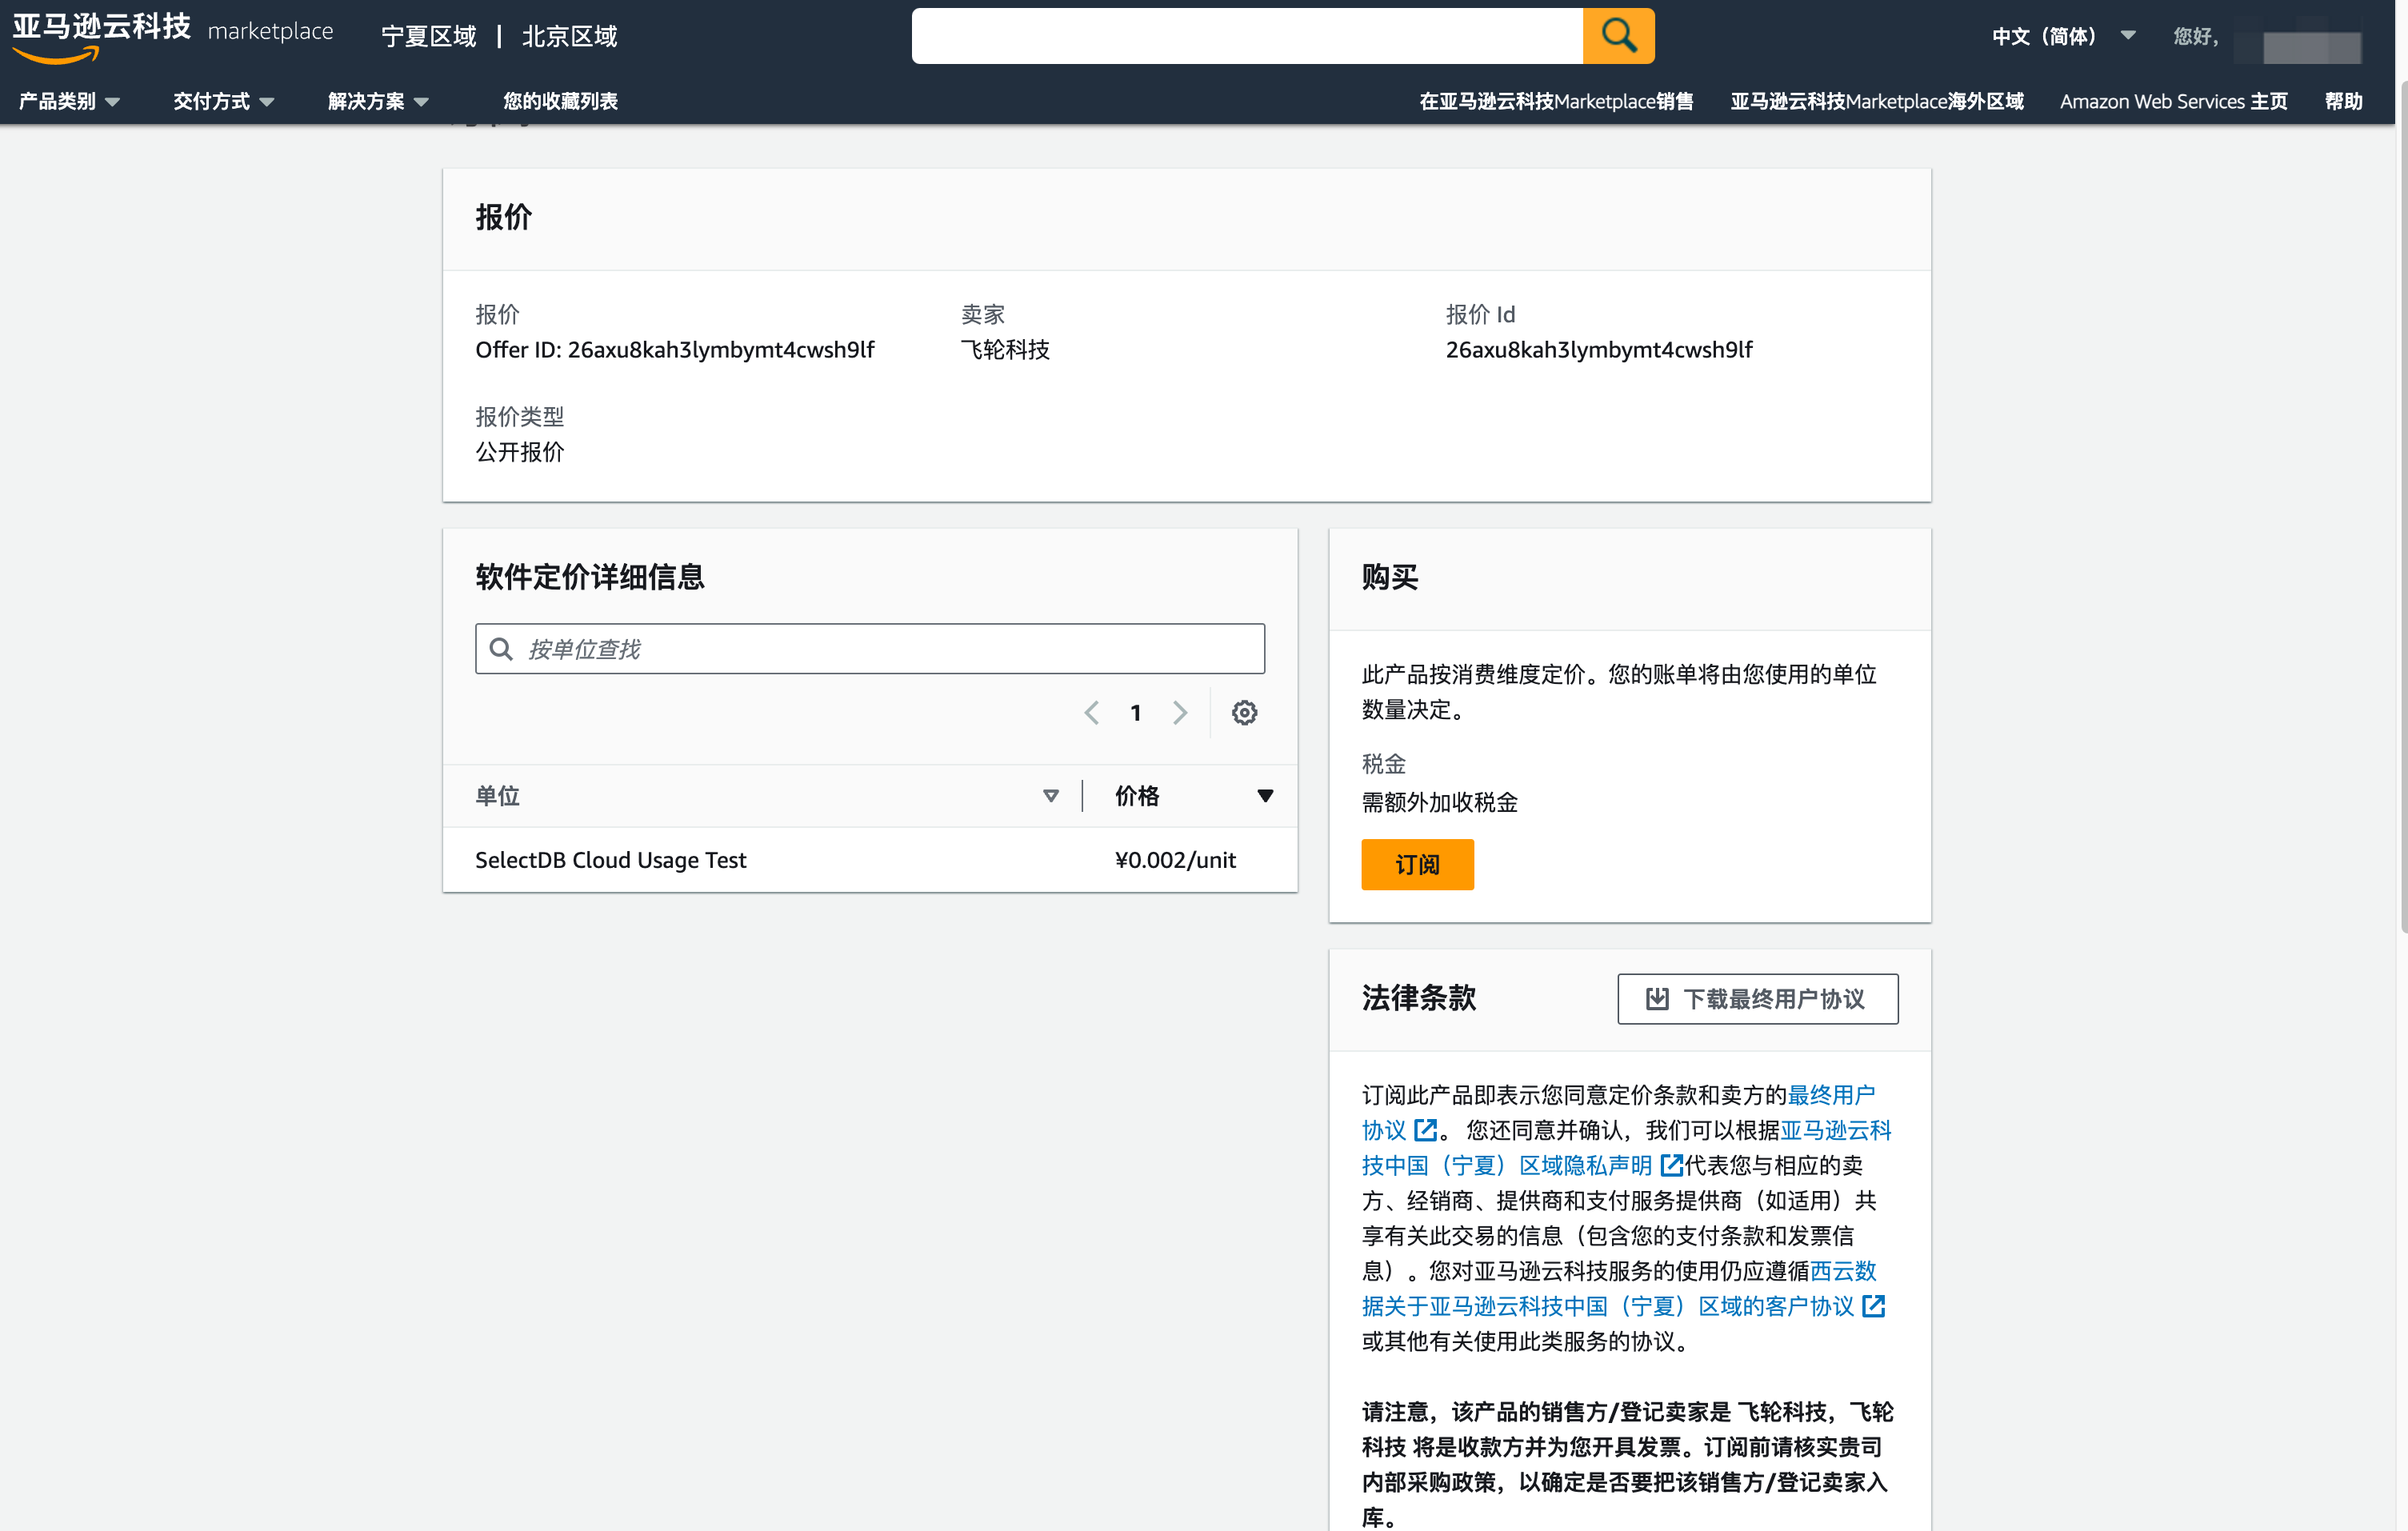Screen dimensions: 2408x1531
Task: Switch to 北京区域
Action: click(x=569, y=37)
